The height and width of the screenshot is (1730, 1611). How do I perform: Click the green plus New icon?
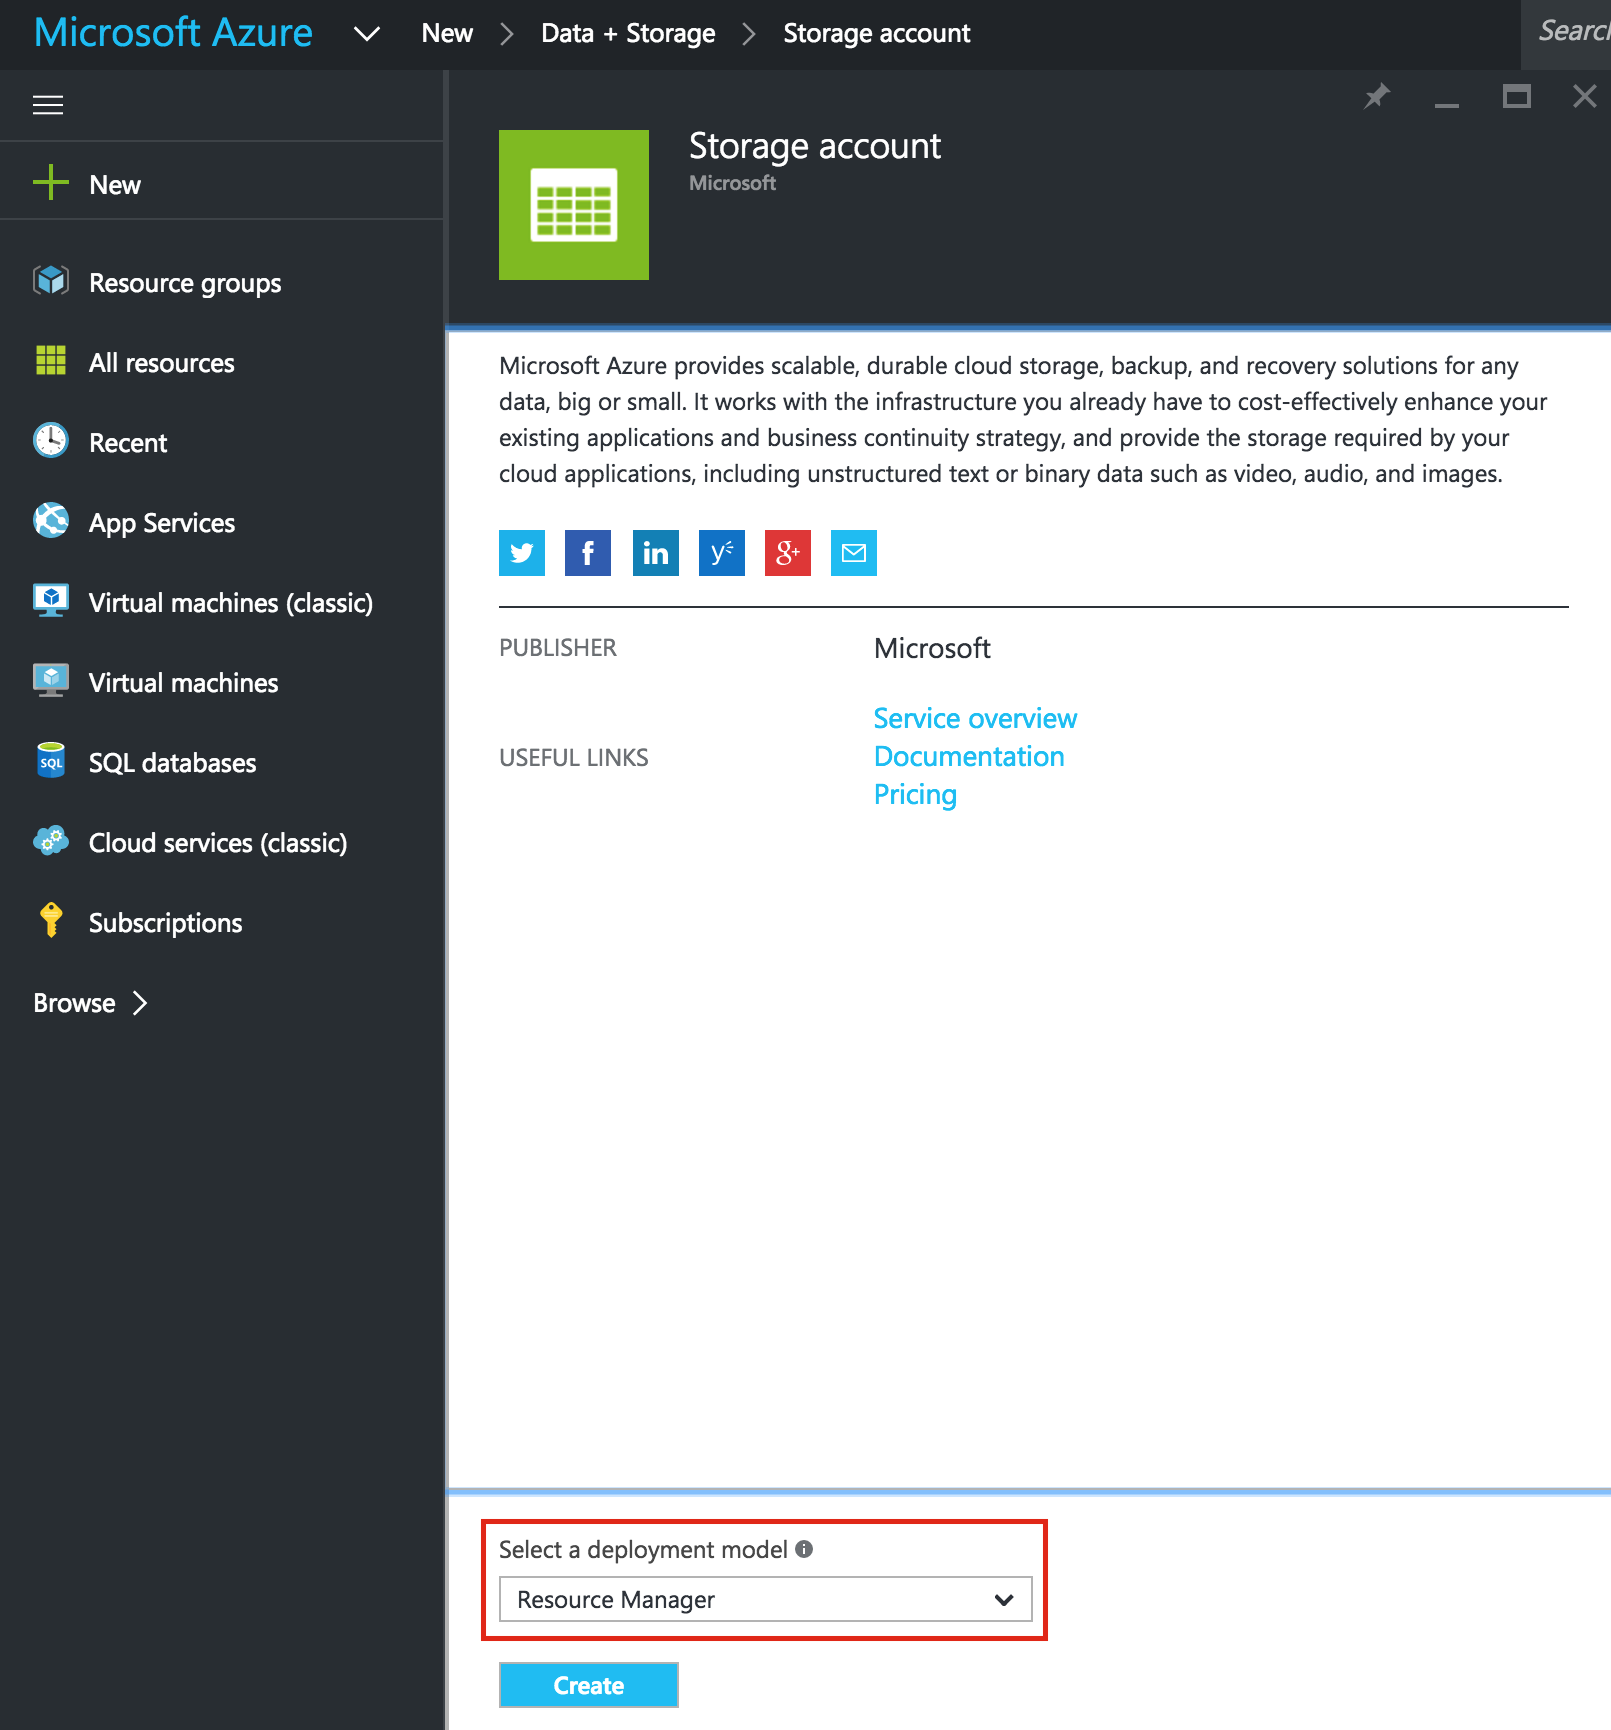point(51,184)
